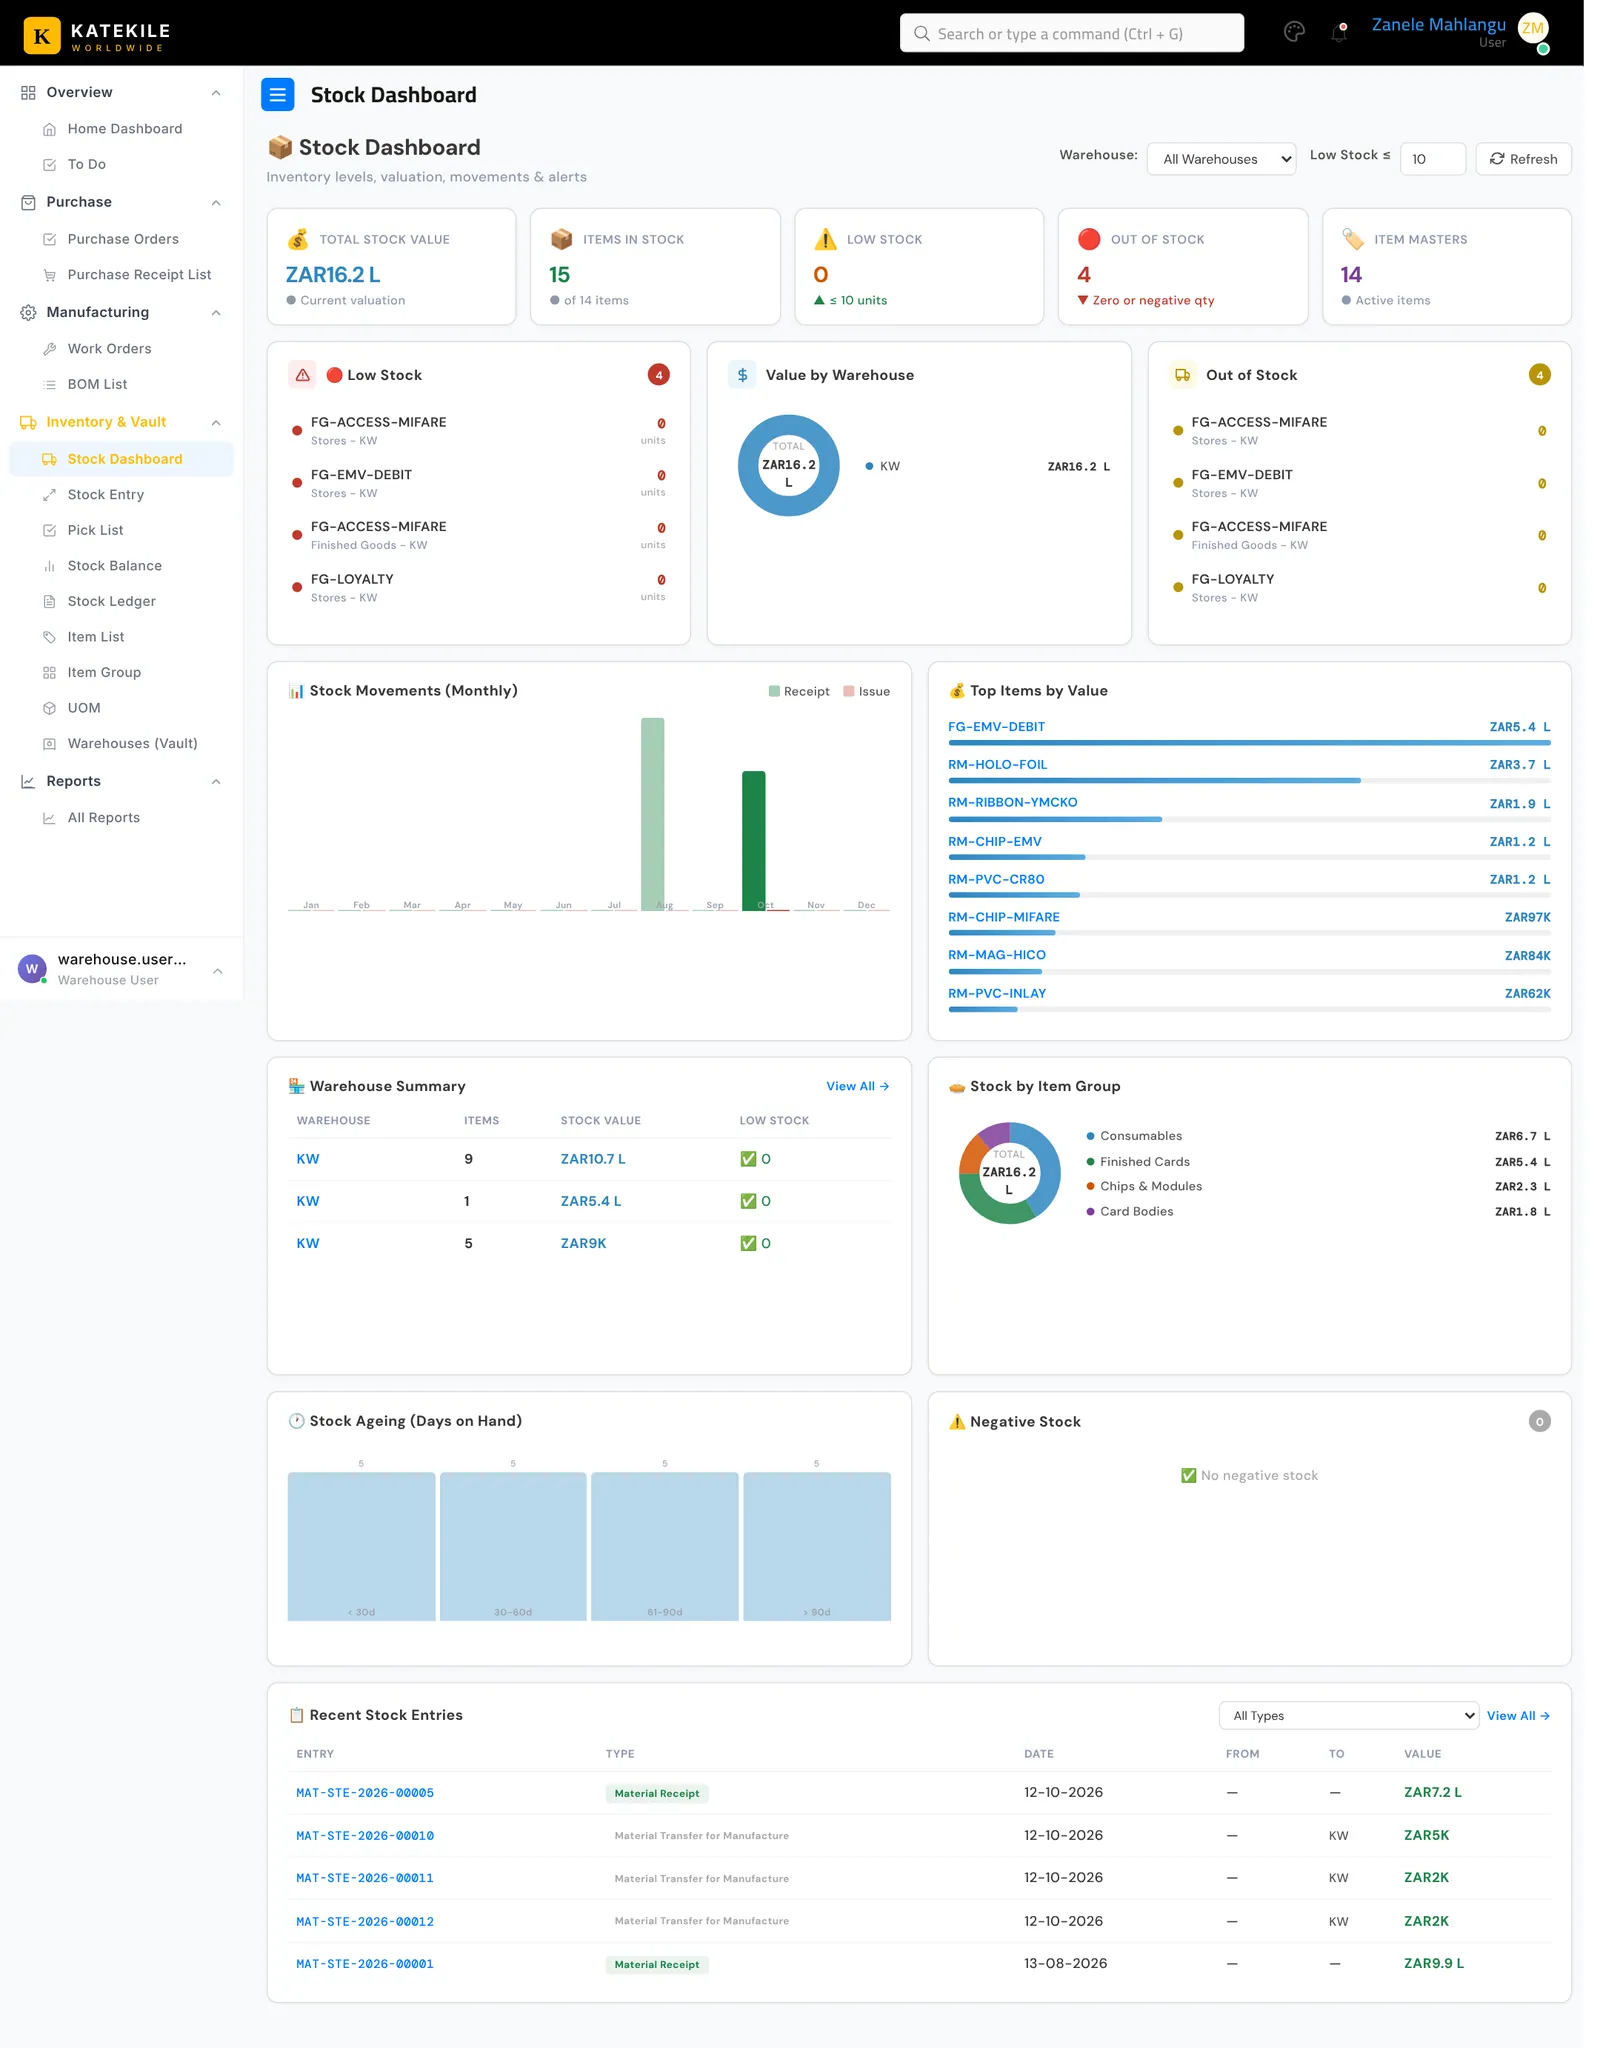
Task: Click the Katekile K logo
Action: [x=42, y=35]
